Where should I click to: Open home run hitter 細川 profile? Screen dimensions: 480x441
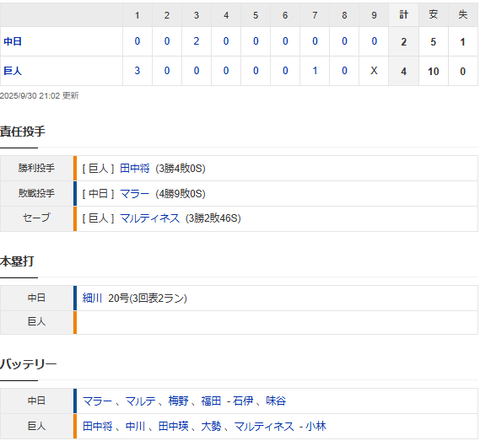[92, 298]
